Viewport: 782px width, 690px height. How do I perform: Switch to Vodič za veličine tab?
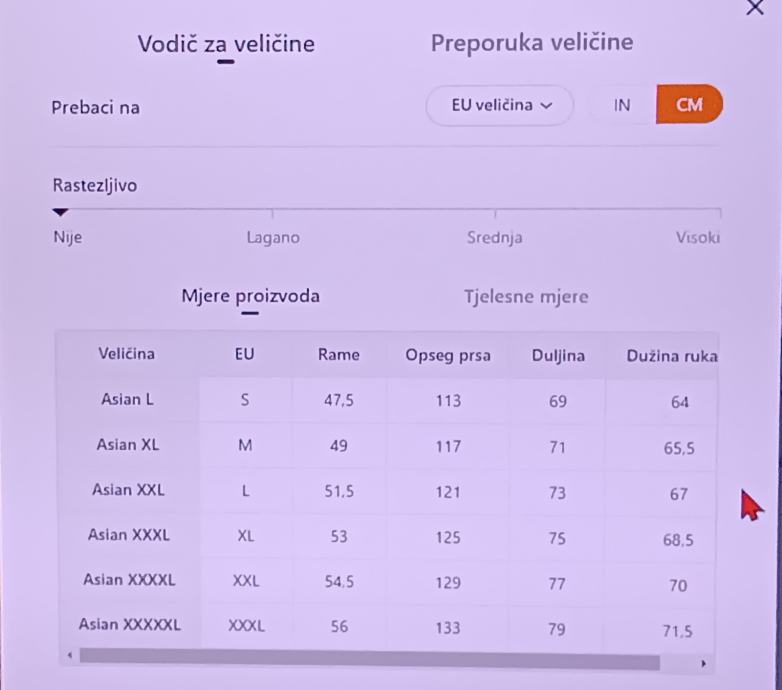pyautogui.click(x=226, y=44)
